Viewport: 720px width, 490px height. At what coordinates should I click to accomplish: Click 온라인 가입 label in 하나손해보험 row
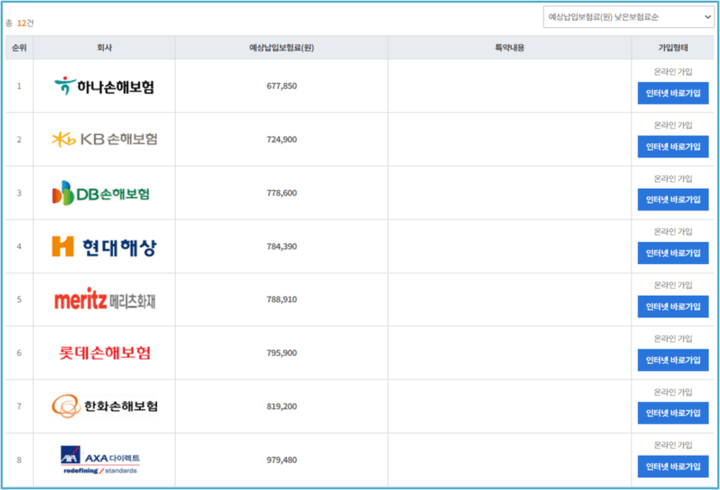(x=673, y=72)
